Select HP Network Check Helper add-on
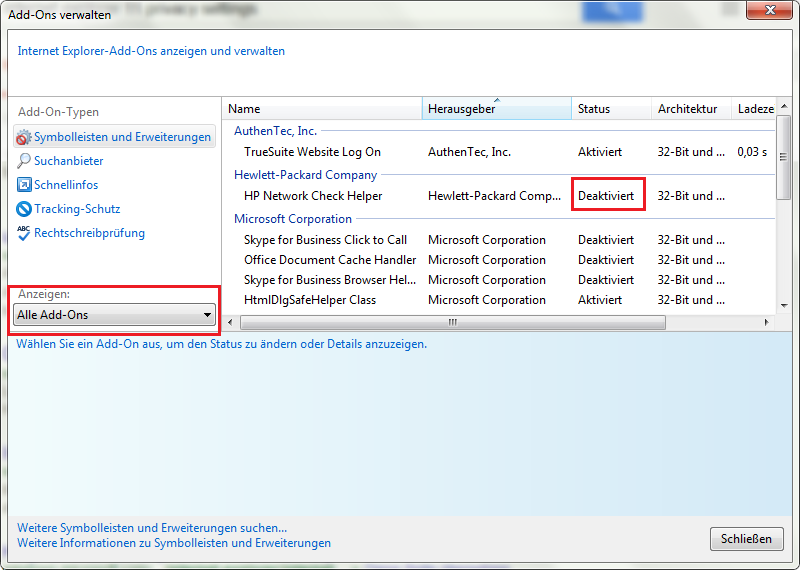This screenshot has height=570, width=800. click(313, 196)
